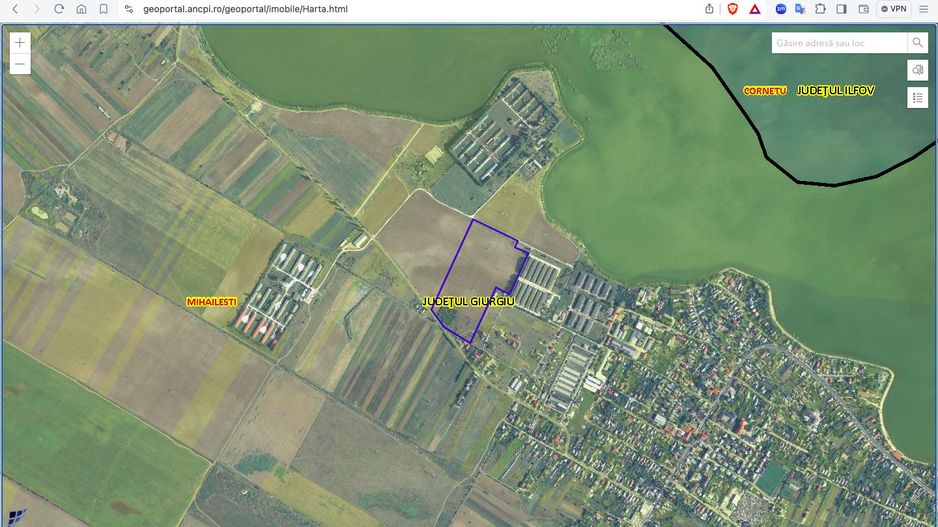
Task: Open the browser home page
Action: 81,9
